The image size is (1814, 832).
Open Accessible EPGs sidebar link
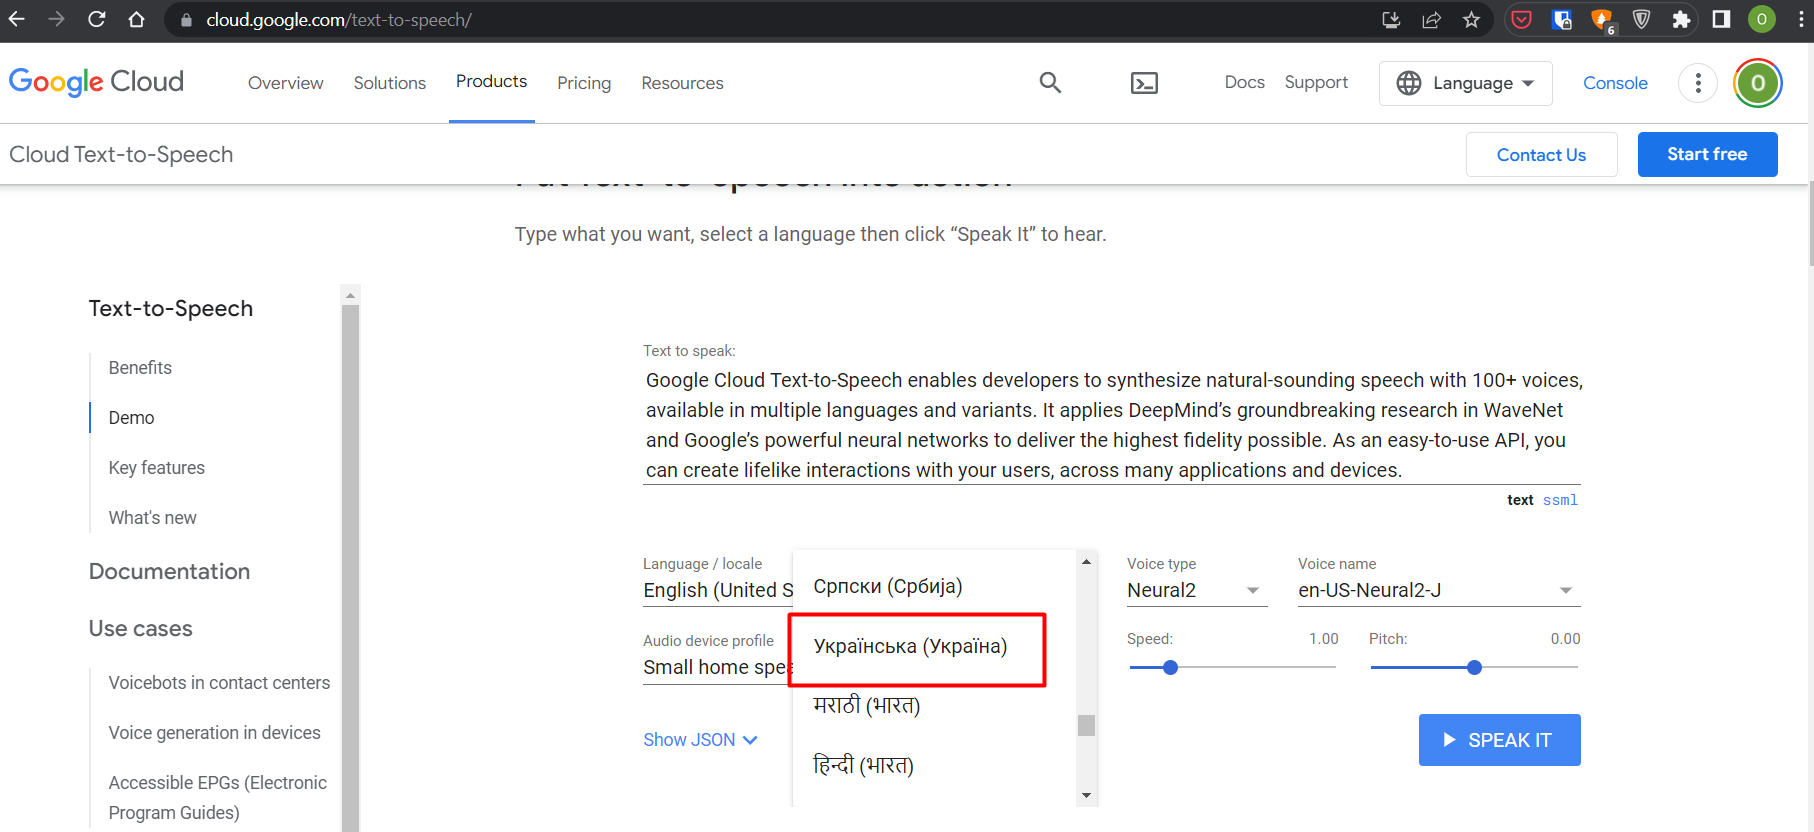point(218,798)
